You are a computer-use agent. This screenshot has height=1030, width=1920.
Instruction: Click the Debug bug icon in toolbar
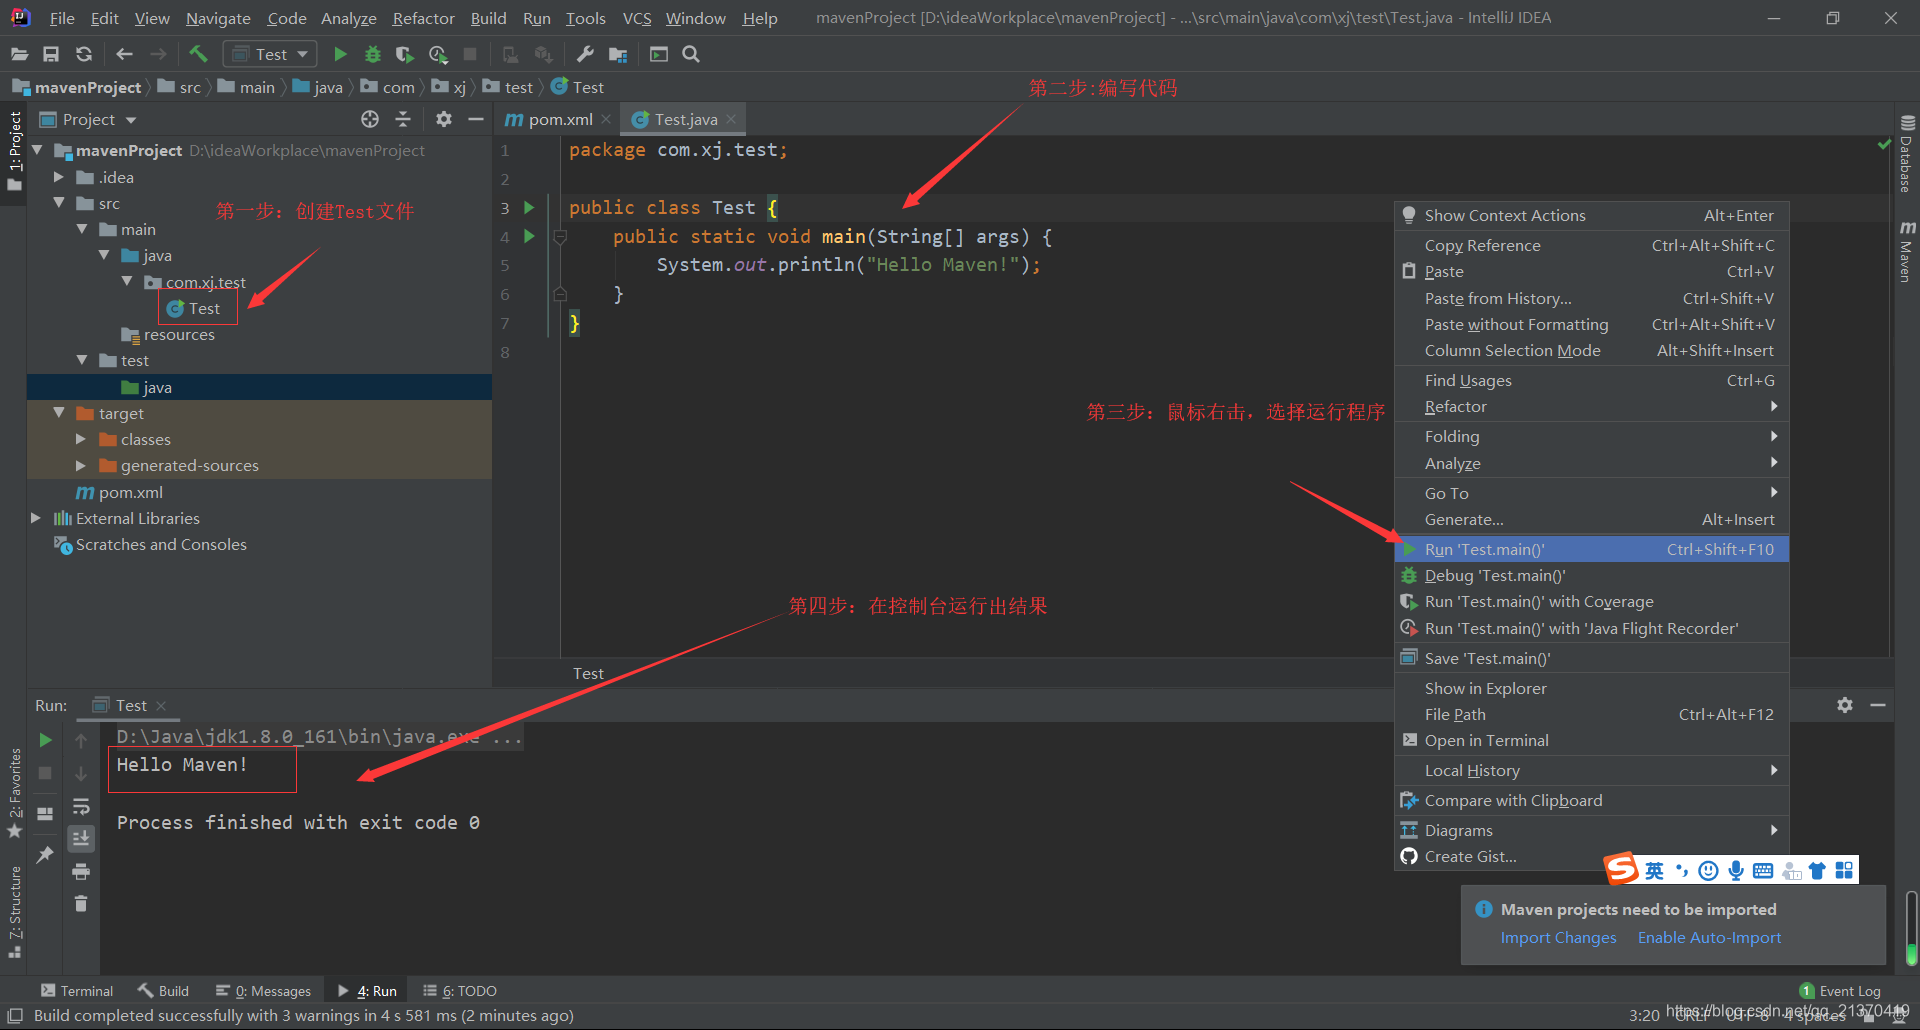(x=373, y=54)
